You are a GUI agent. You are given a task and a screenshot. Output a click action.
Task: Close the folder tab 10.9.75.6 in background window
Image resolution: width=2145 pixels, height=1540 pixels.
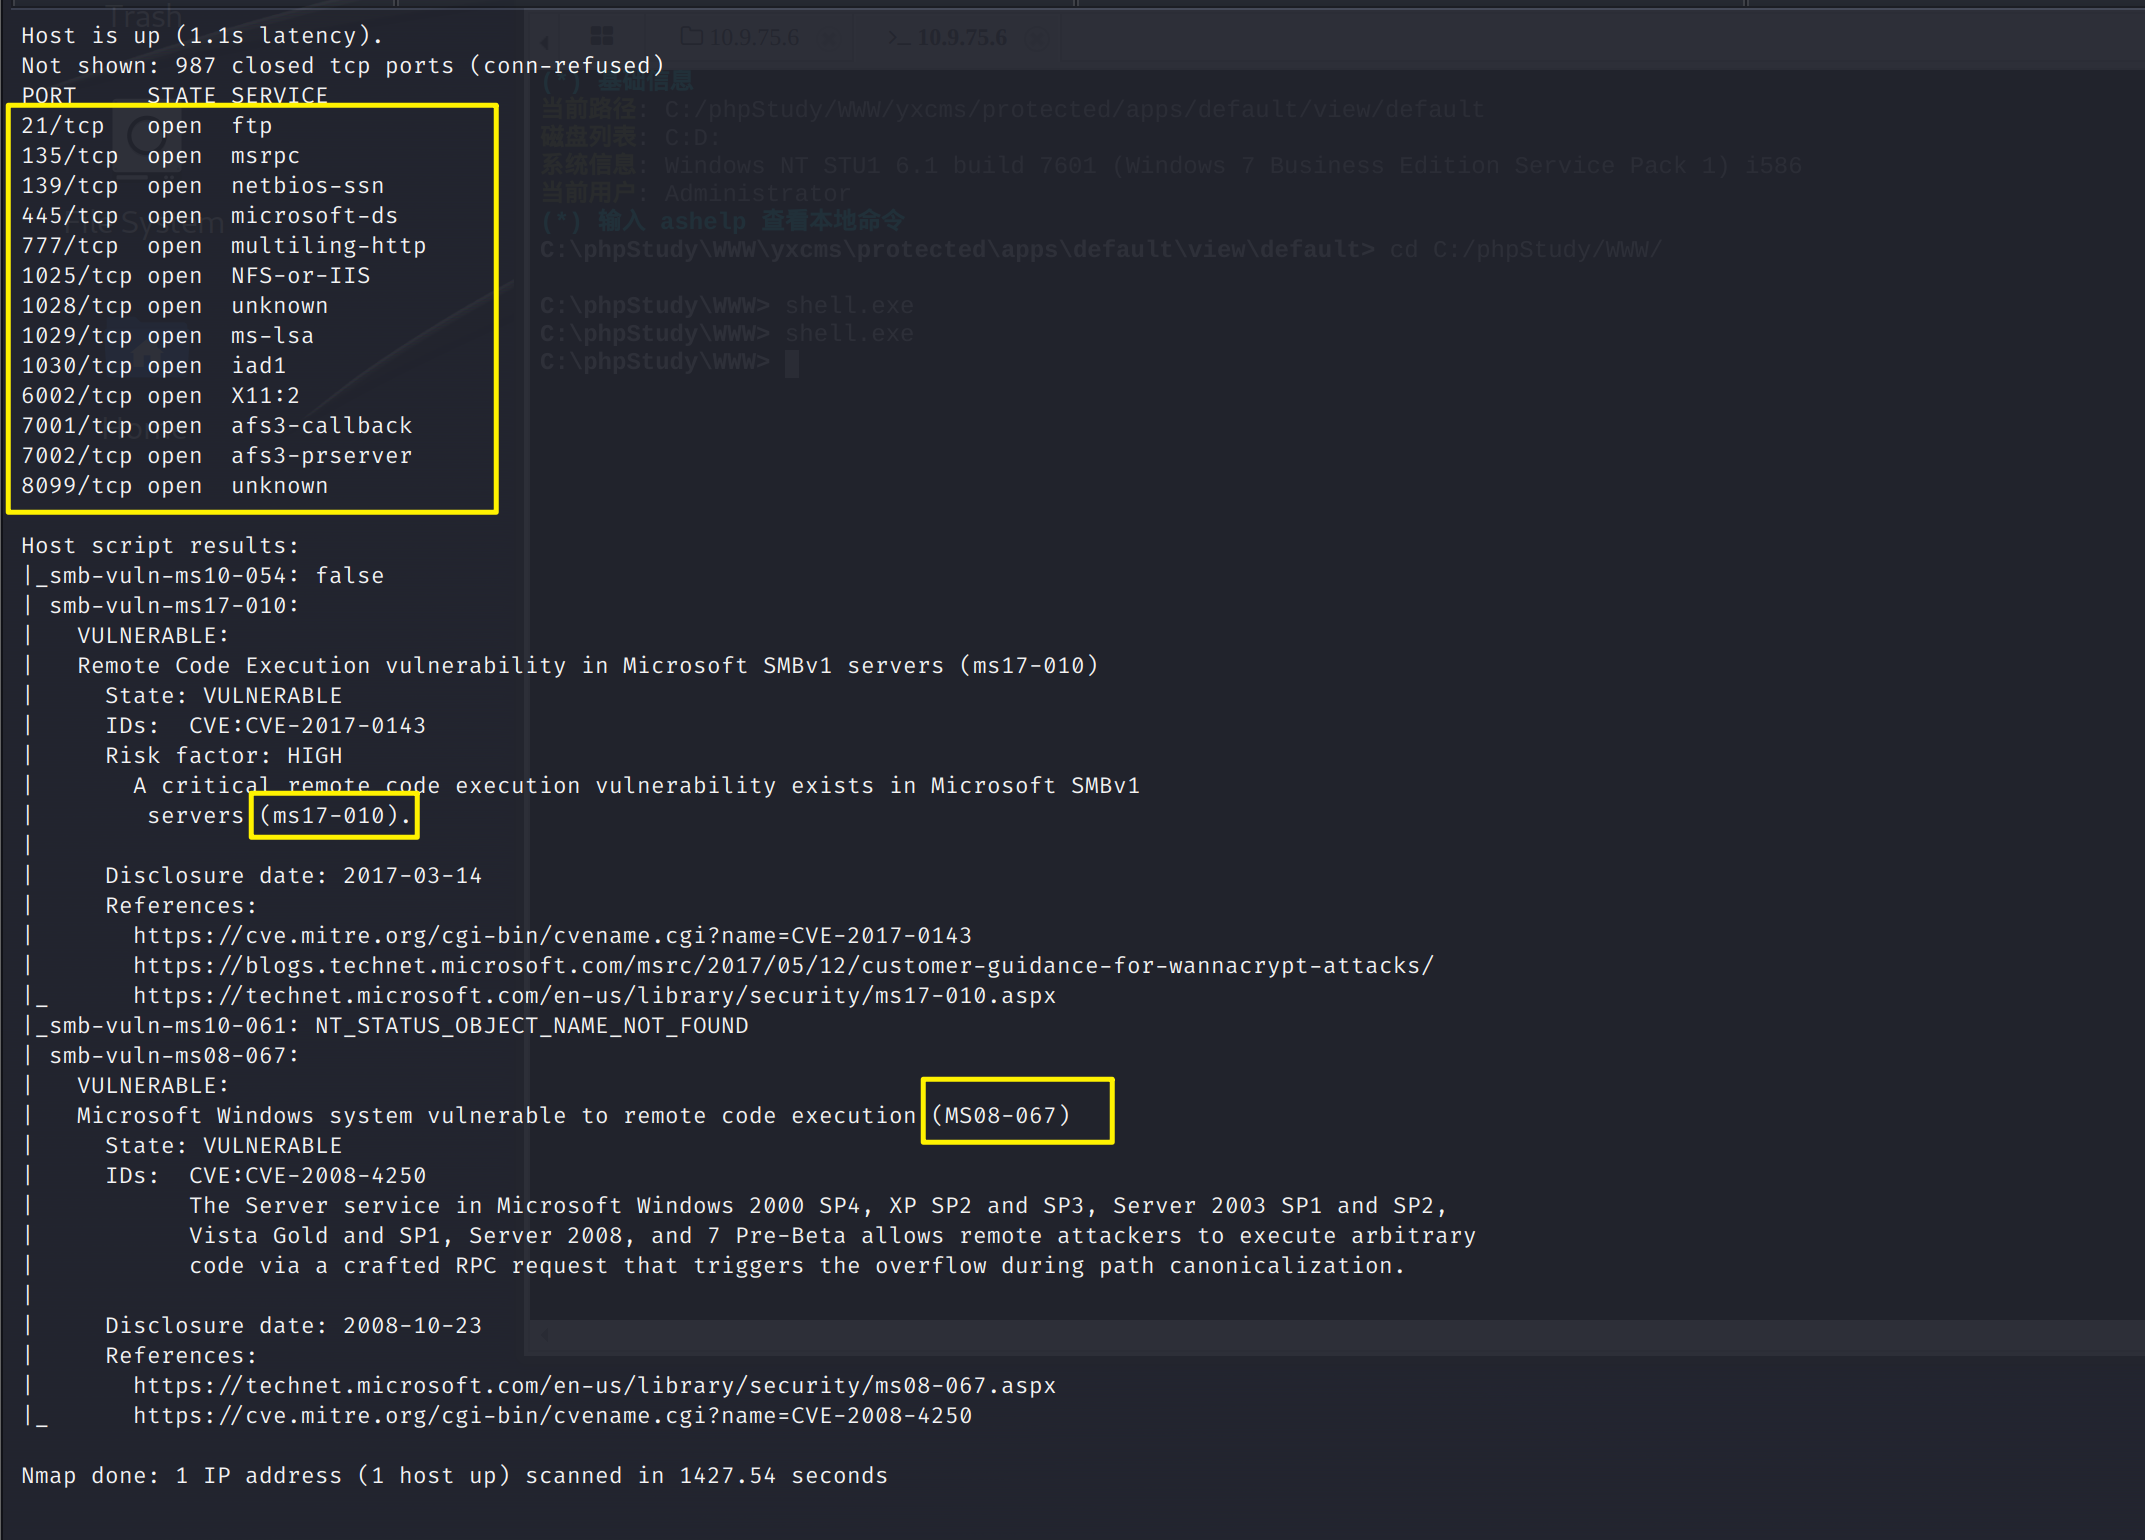(x=829, y=38)
